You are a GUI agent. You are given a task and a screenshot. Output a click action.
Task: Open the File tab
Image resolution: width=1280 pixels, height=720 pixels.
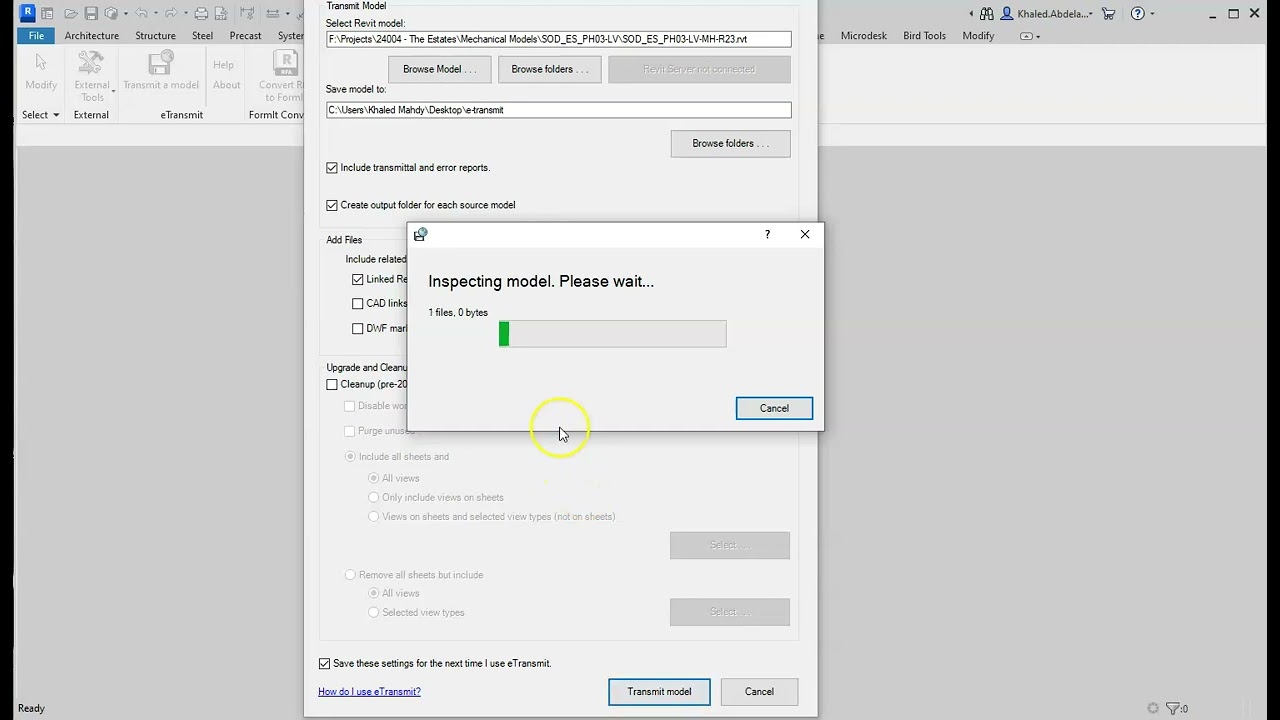[x=36, y=36]
